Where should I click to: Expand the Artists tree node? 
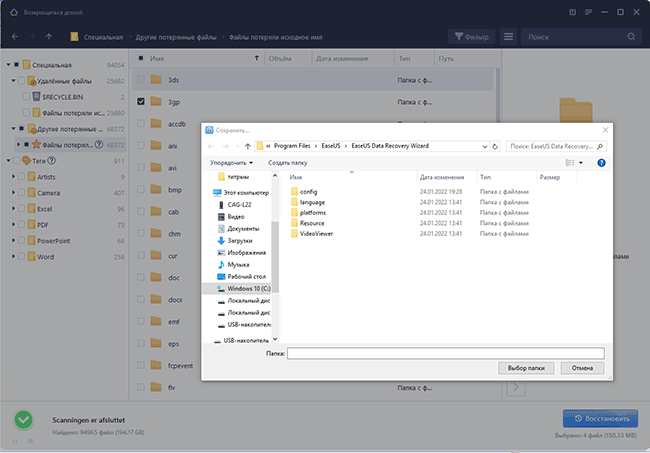(13, 177)
